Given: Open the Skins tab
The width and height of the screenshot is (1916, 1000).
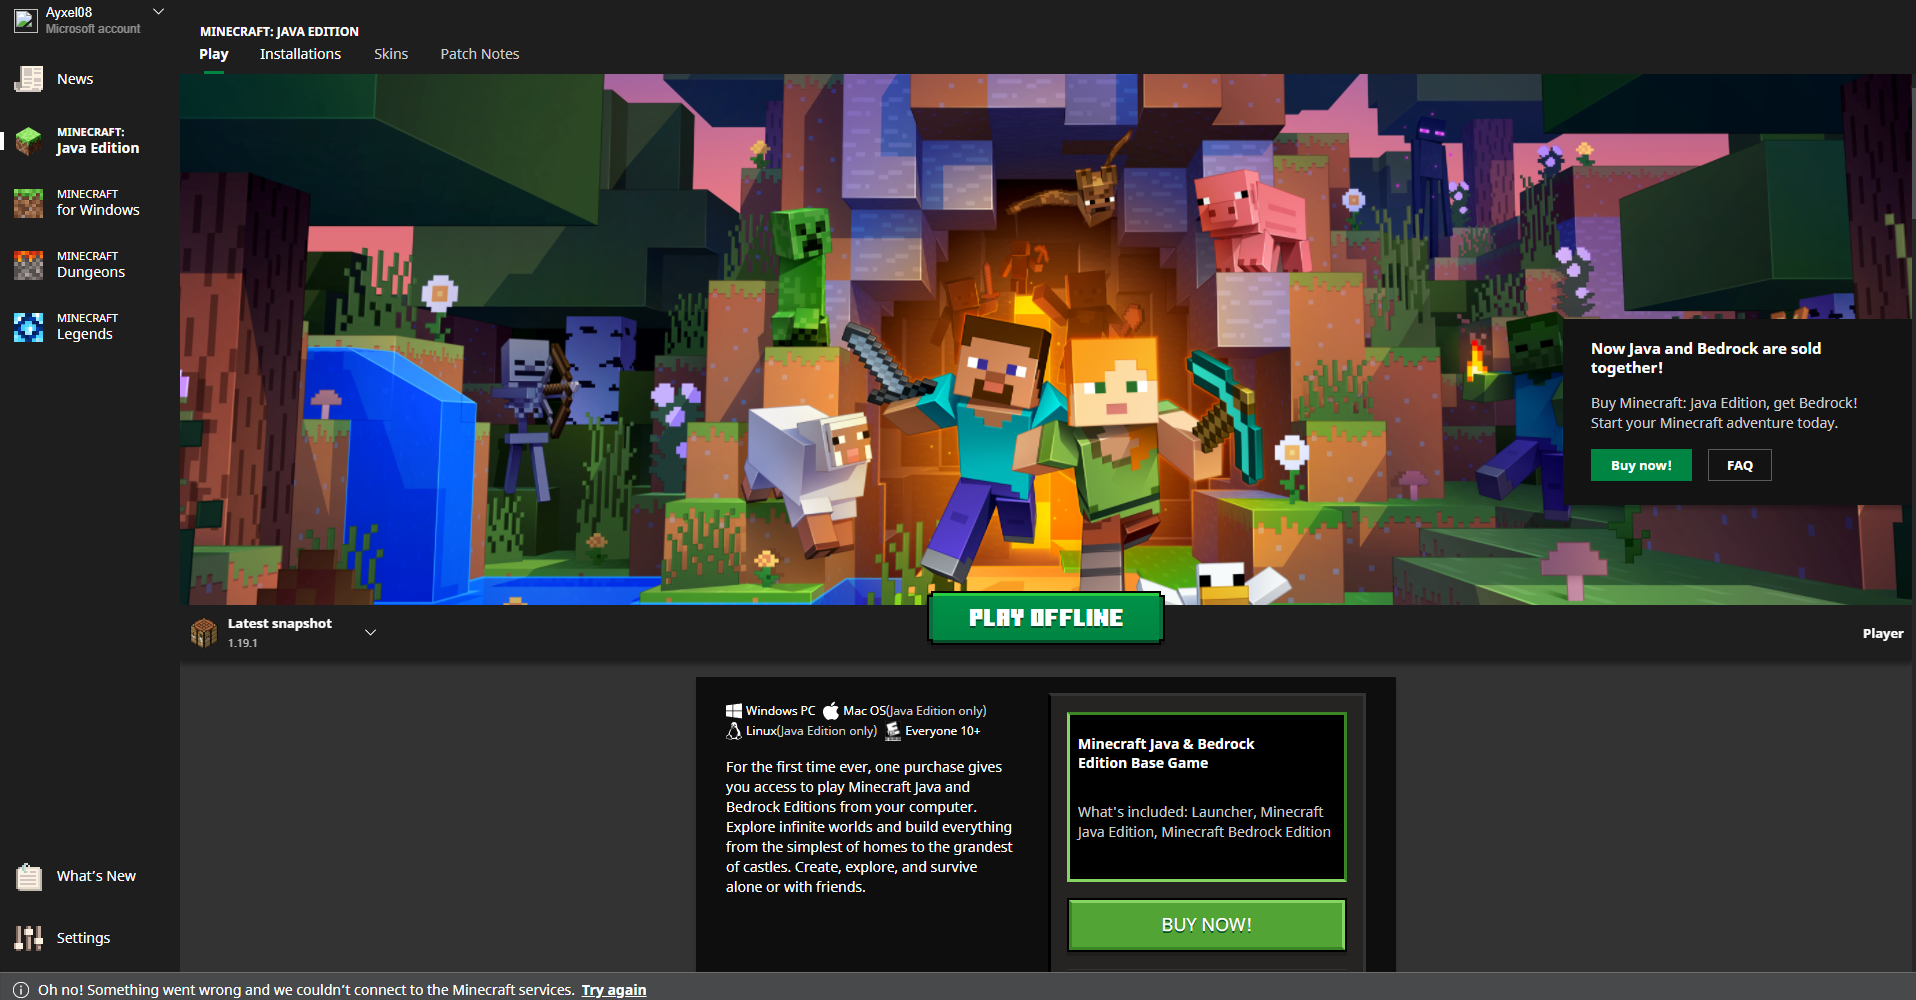Looking at the screenshot, I should pyautogui.click(x=391, y=54).
